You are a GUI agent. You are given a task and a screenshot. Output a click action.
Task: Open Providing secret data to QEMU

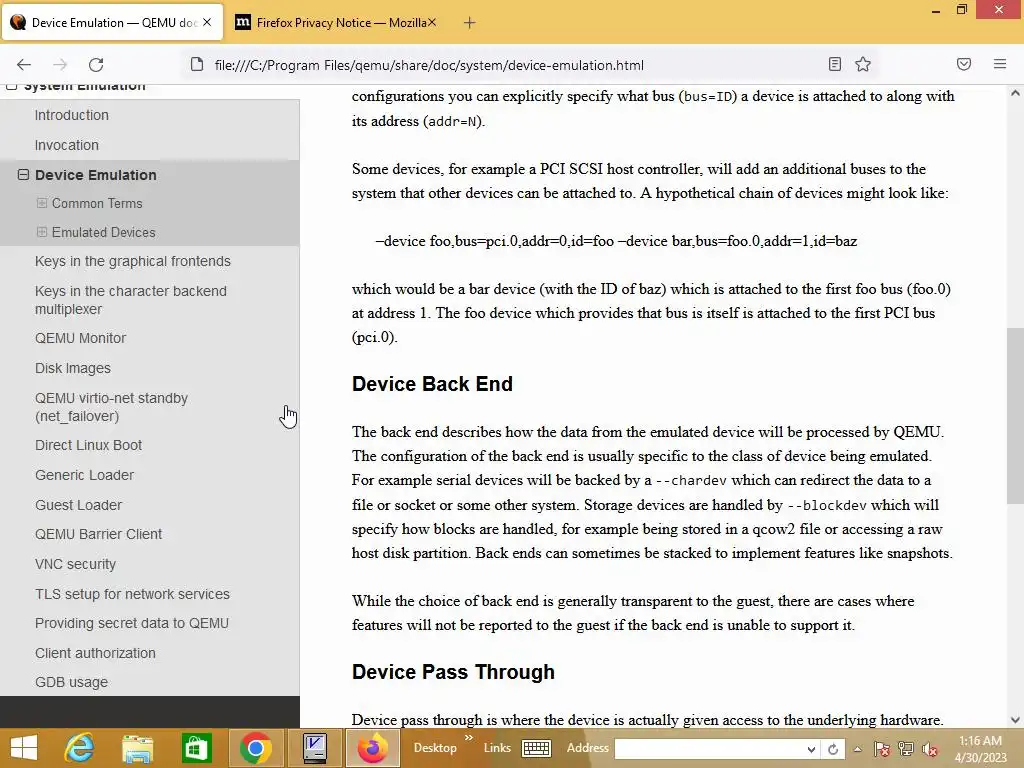click(132, 623)
